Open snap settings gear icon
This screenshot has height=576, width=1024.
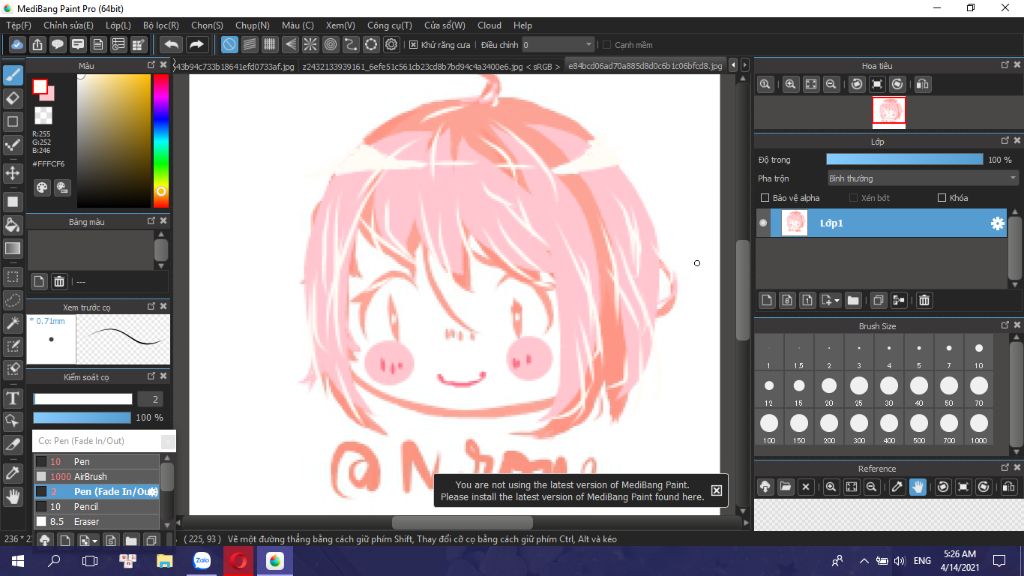(391, 44)
